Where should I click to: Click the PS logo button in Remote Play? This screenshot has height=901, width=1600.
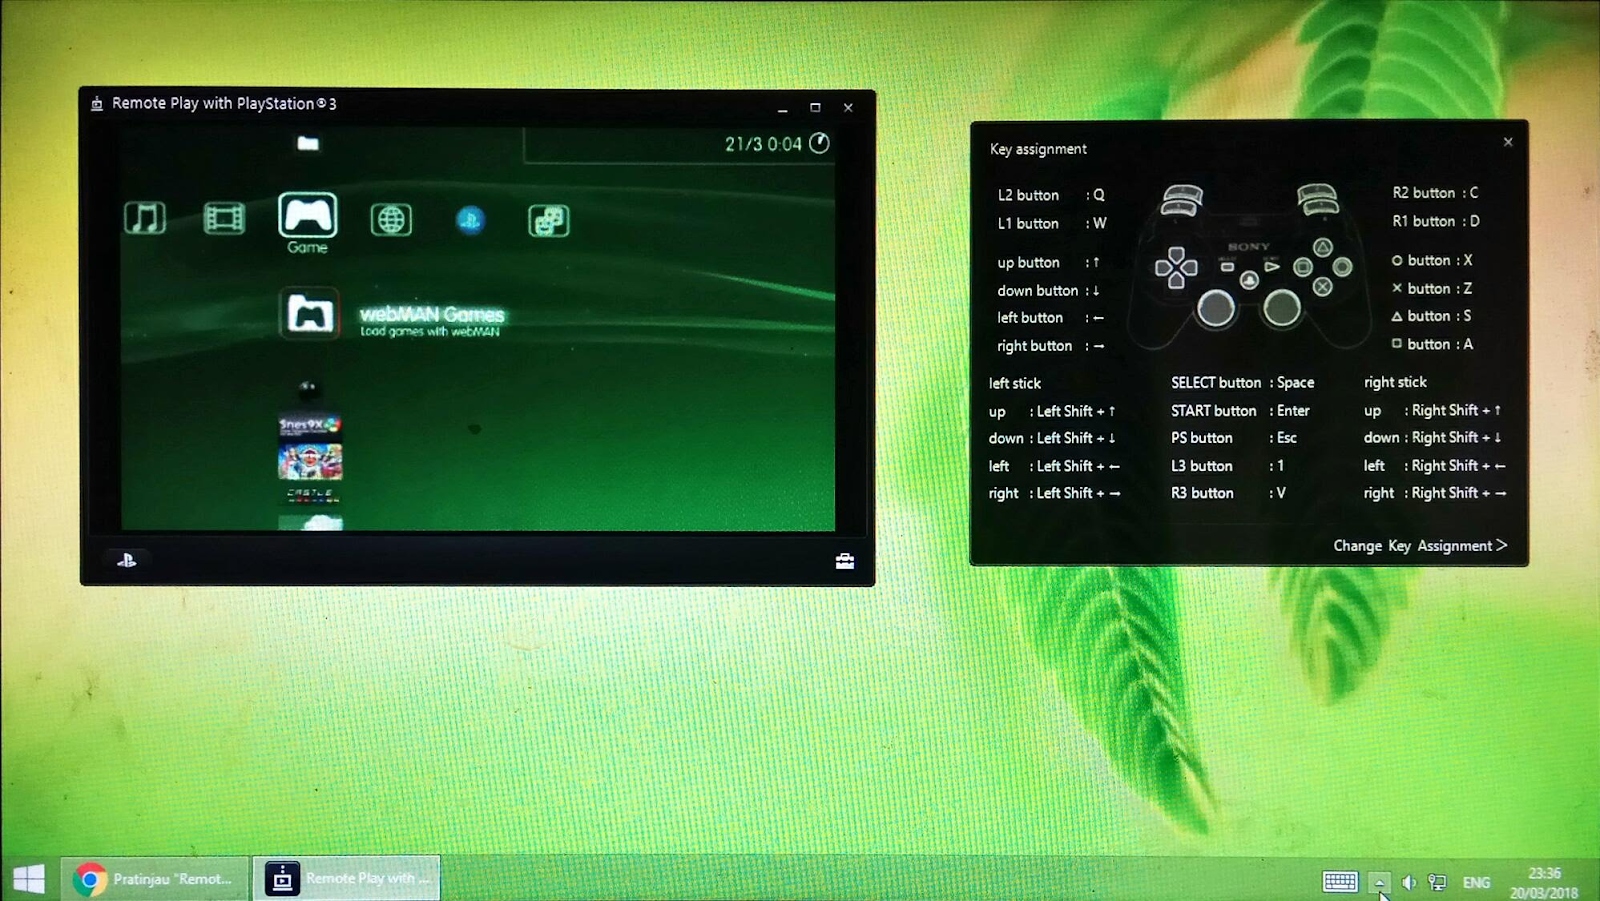point(127,560)
